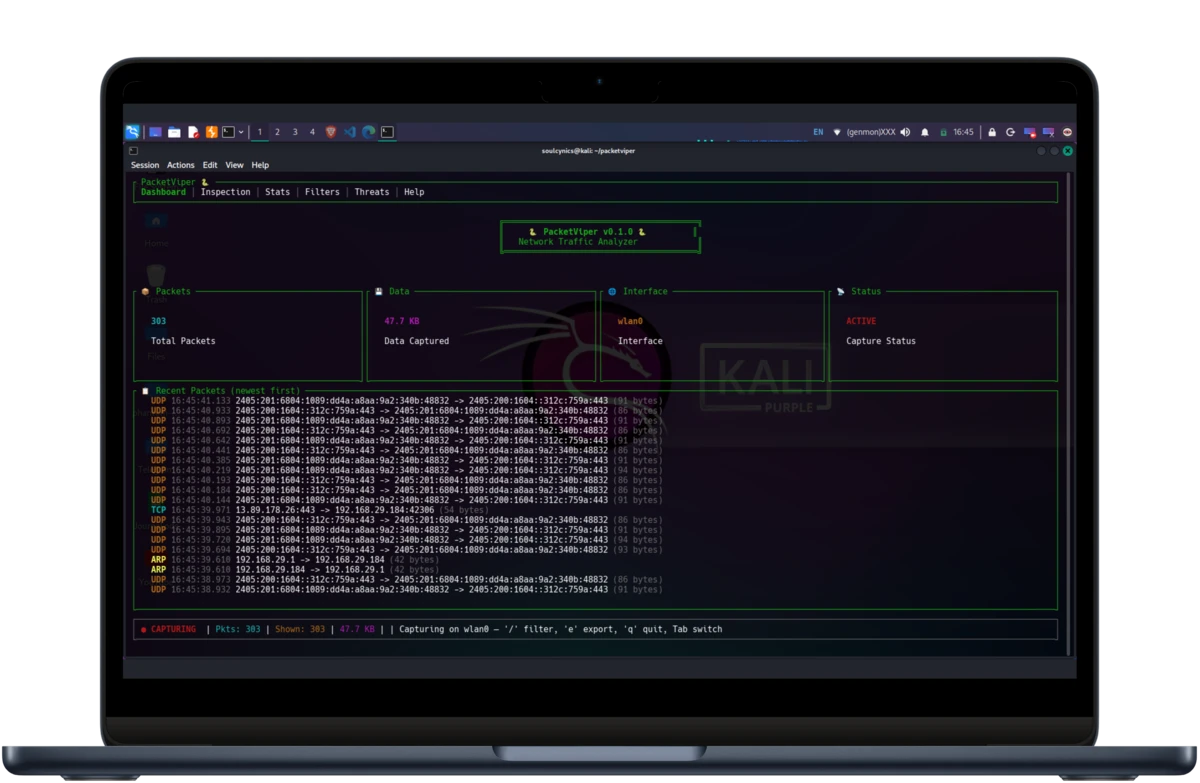Open Microsoft Edge from the taskbar

(x=368, y=132)
